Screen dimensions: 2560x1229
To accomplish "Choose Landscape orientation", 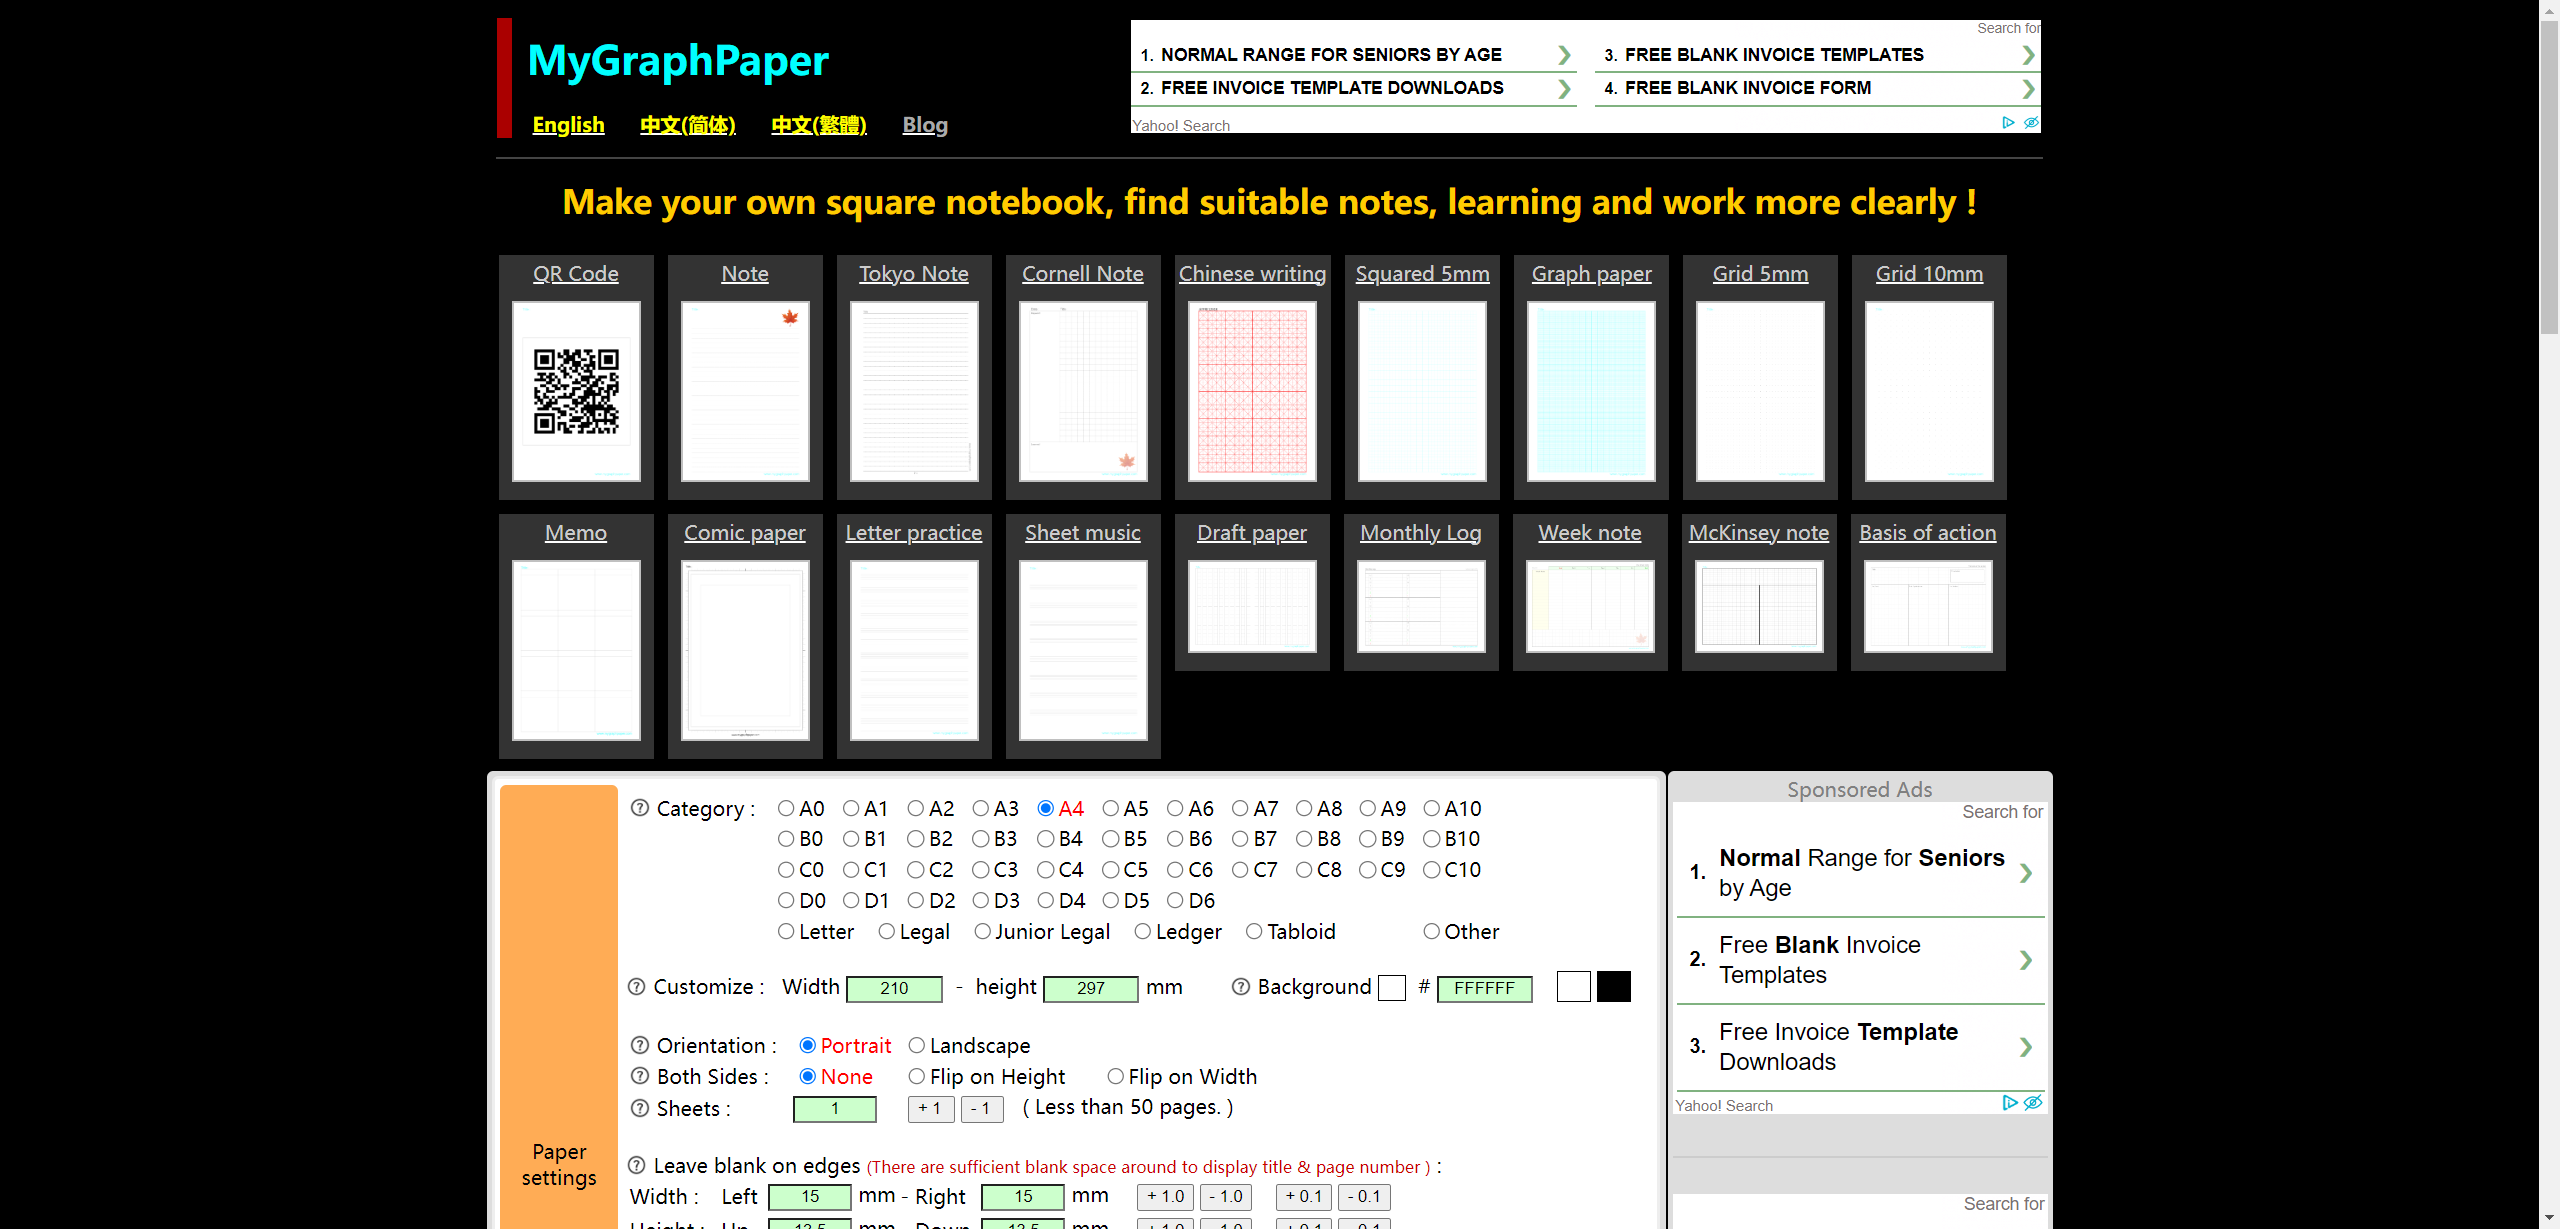I will click(x=917, y=1045).
